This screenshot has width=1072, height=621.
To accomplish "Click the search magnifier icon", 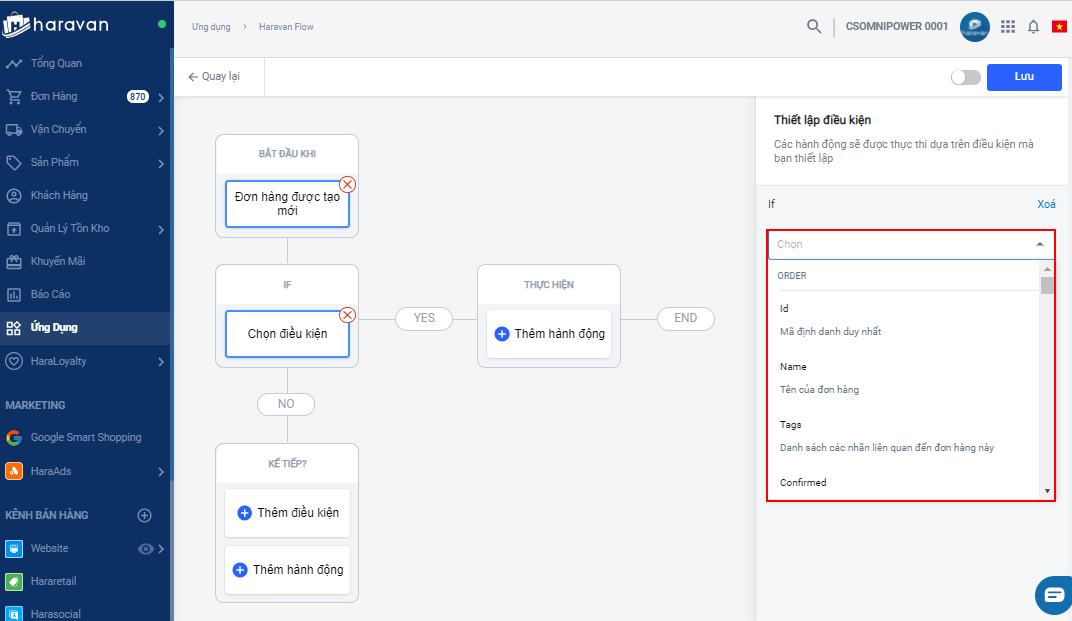I will (x=814, y=26).
